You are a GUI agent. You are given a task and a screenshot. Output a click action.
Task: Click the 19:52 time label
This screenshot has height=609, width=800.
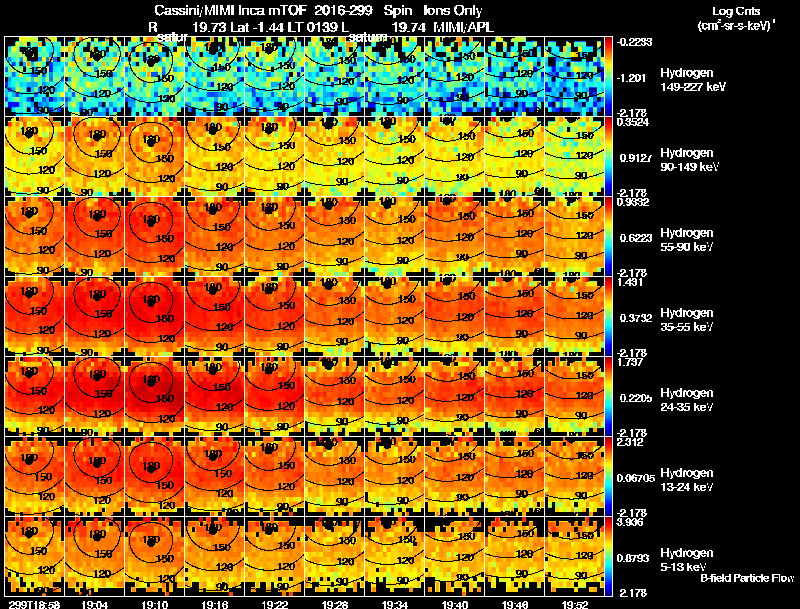click(x=575, y=604)
